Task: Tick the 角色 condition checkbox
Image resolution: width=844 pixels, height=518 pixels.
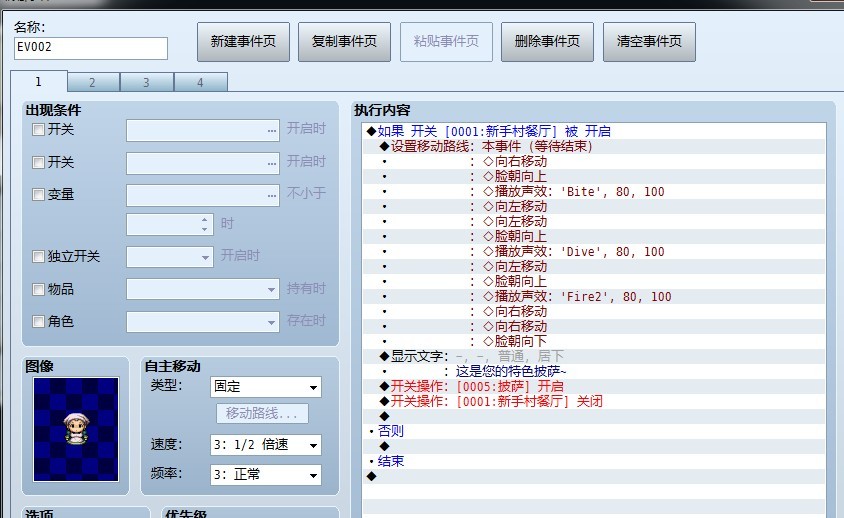Action: [38, 321]
